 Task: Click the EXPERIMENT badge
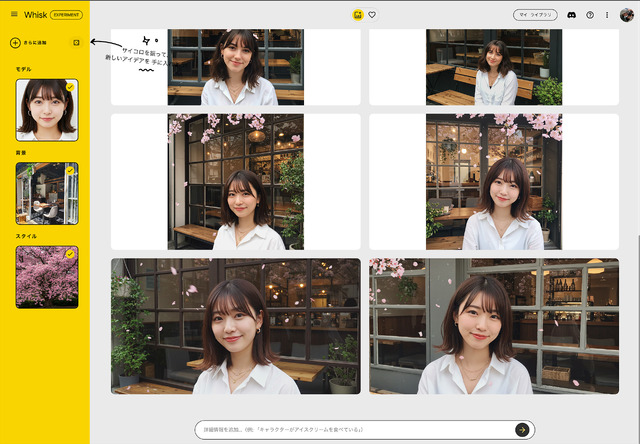66,15
